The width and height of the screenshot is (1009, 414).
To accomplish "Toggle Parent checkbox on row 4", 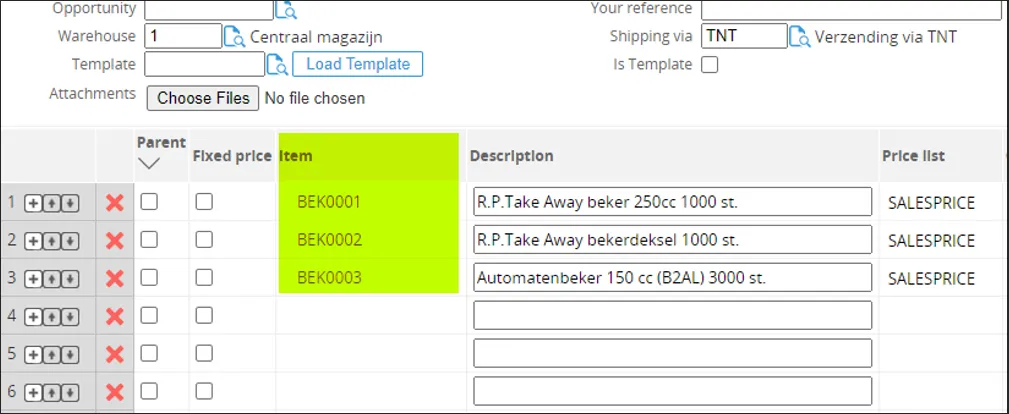I will [x=149, y=316].
